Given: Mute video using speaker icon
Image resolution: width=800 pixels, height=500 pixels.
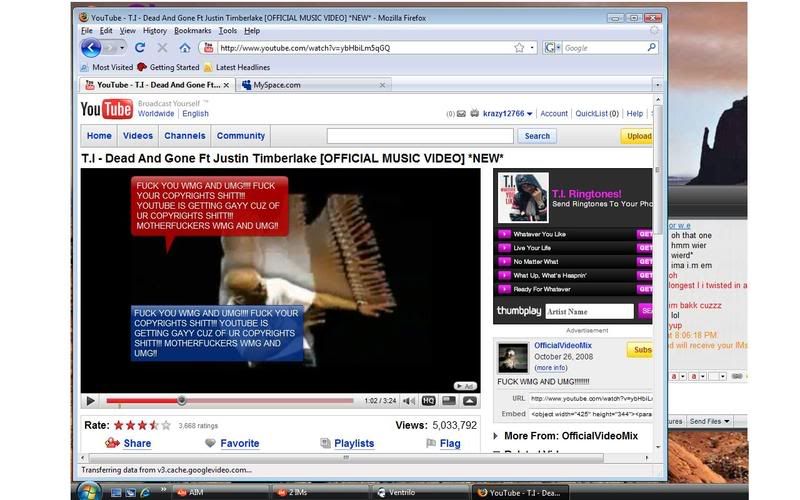Looking at the screenshot, I should coord(409,401).
